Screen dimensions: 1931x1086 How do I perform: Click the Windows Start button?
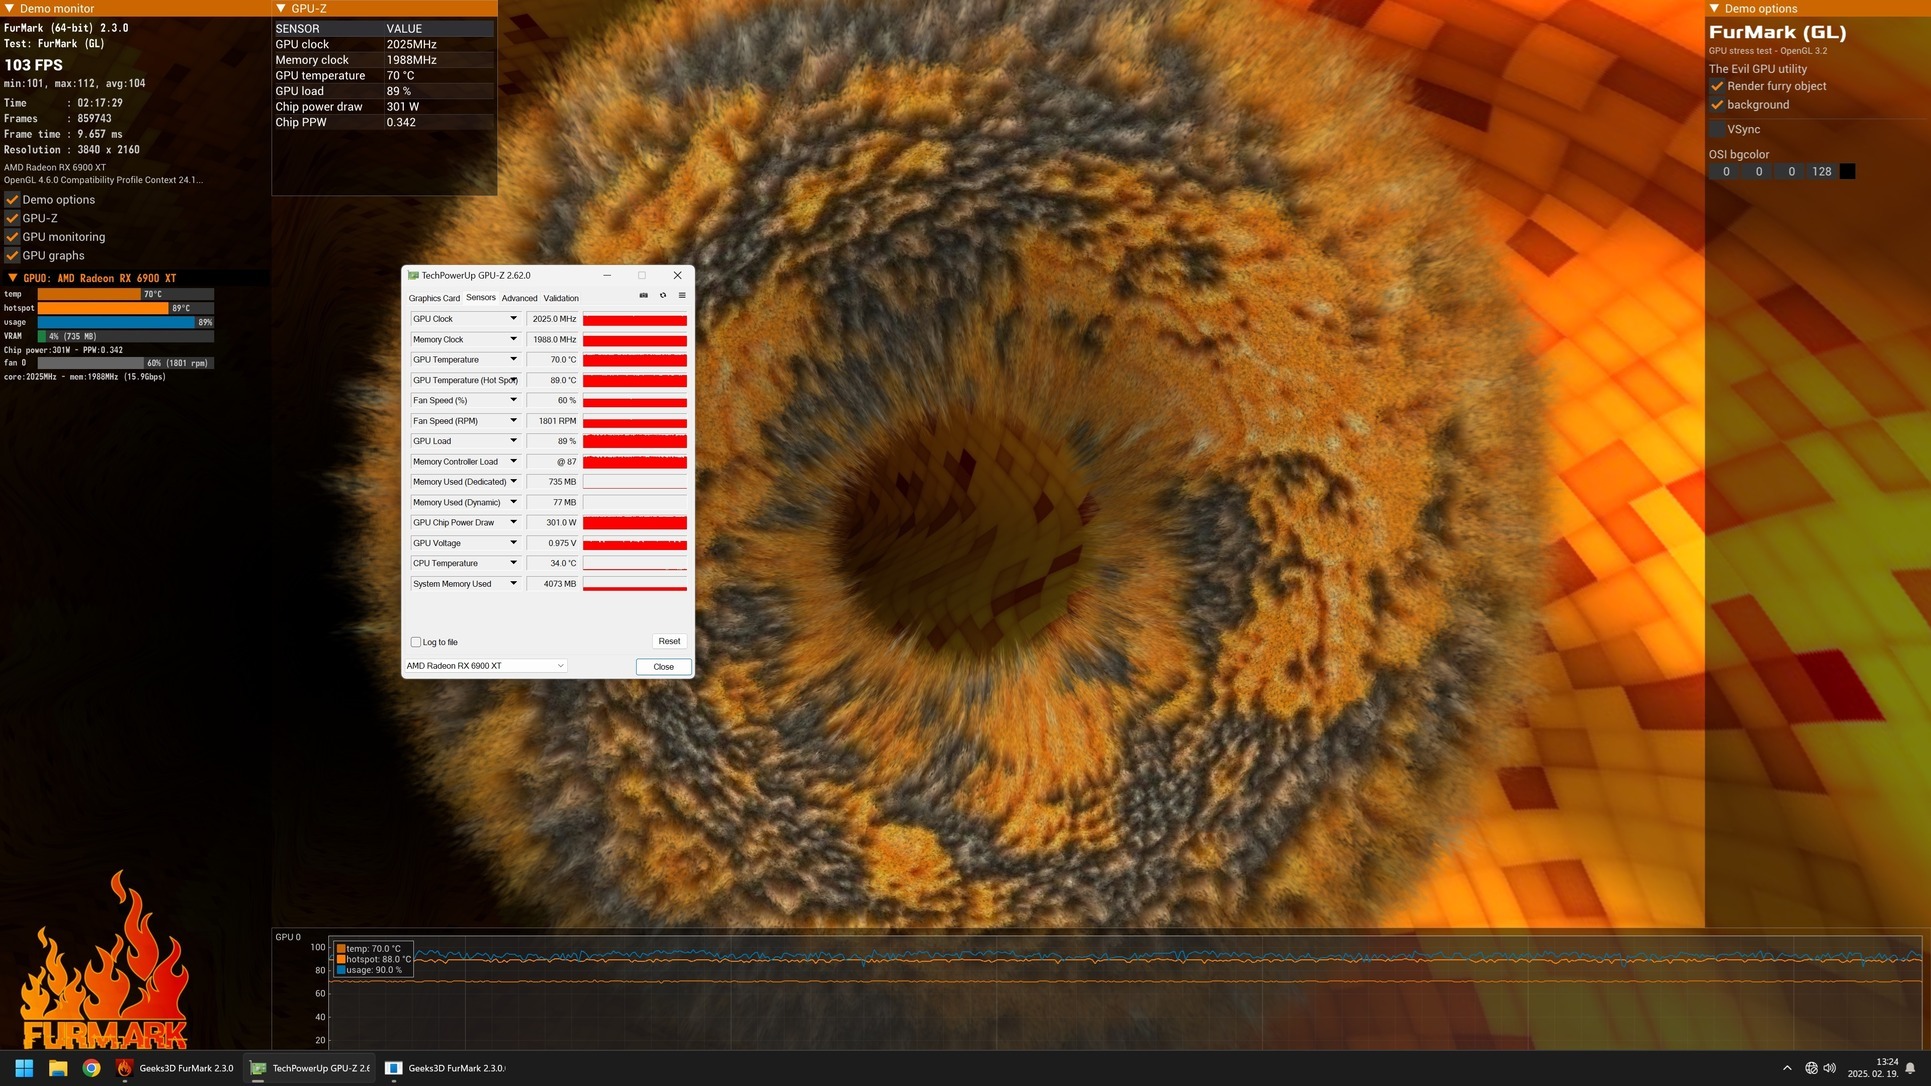(24, 1068)
